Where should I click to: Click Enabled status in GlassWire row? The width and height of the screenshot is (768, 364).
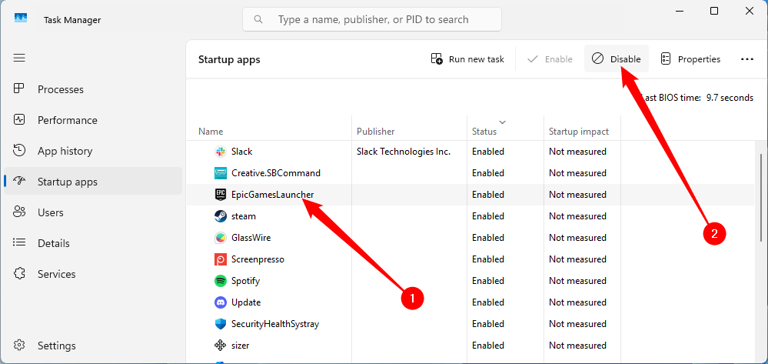(x=488, y=238)
